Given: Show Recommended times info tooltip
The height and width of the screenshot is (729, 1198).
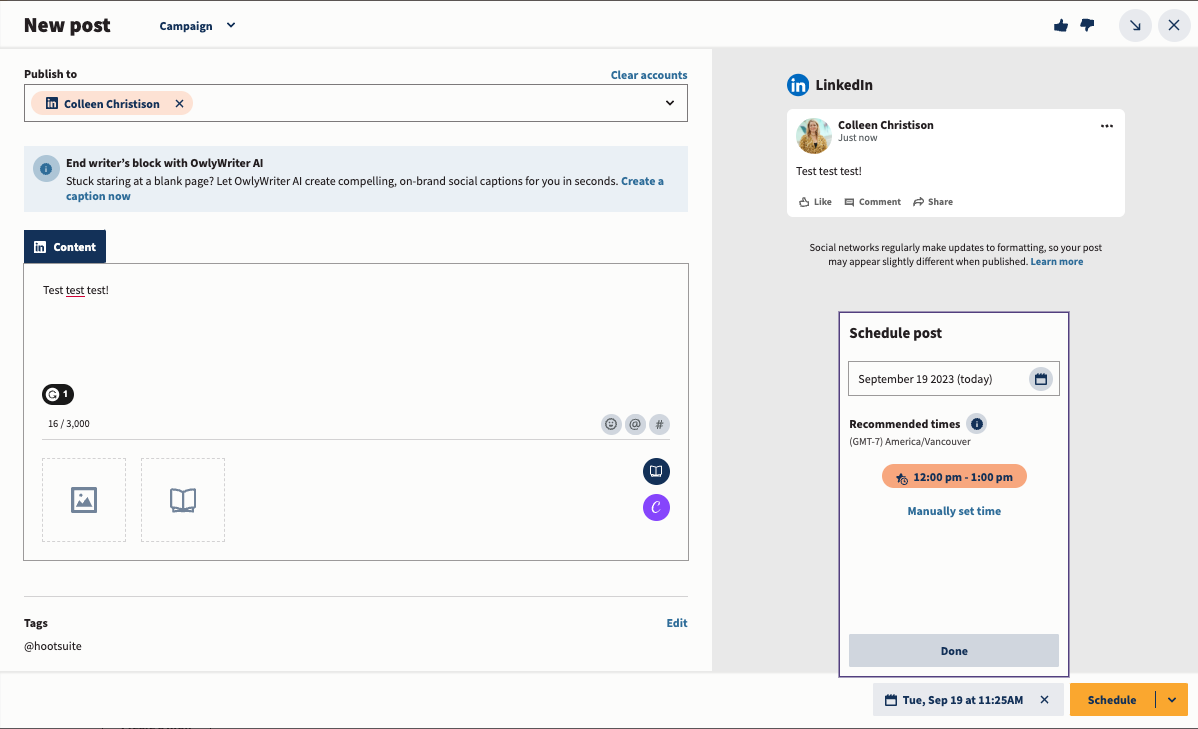Looking at the screenshot, I should coord(977,423).
